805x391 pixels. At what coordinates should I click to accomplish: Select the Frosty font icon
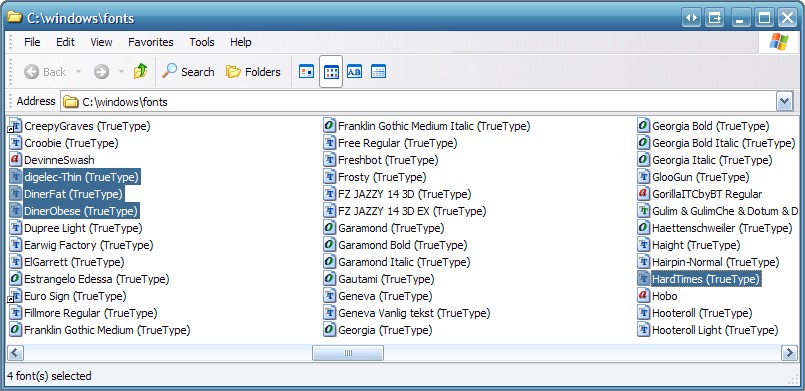pos(330,177)
